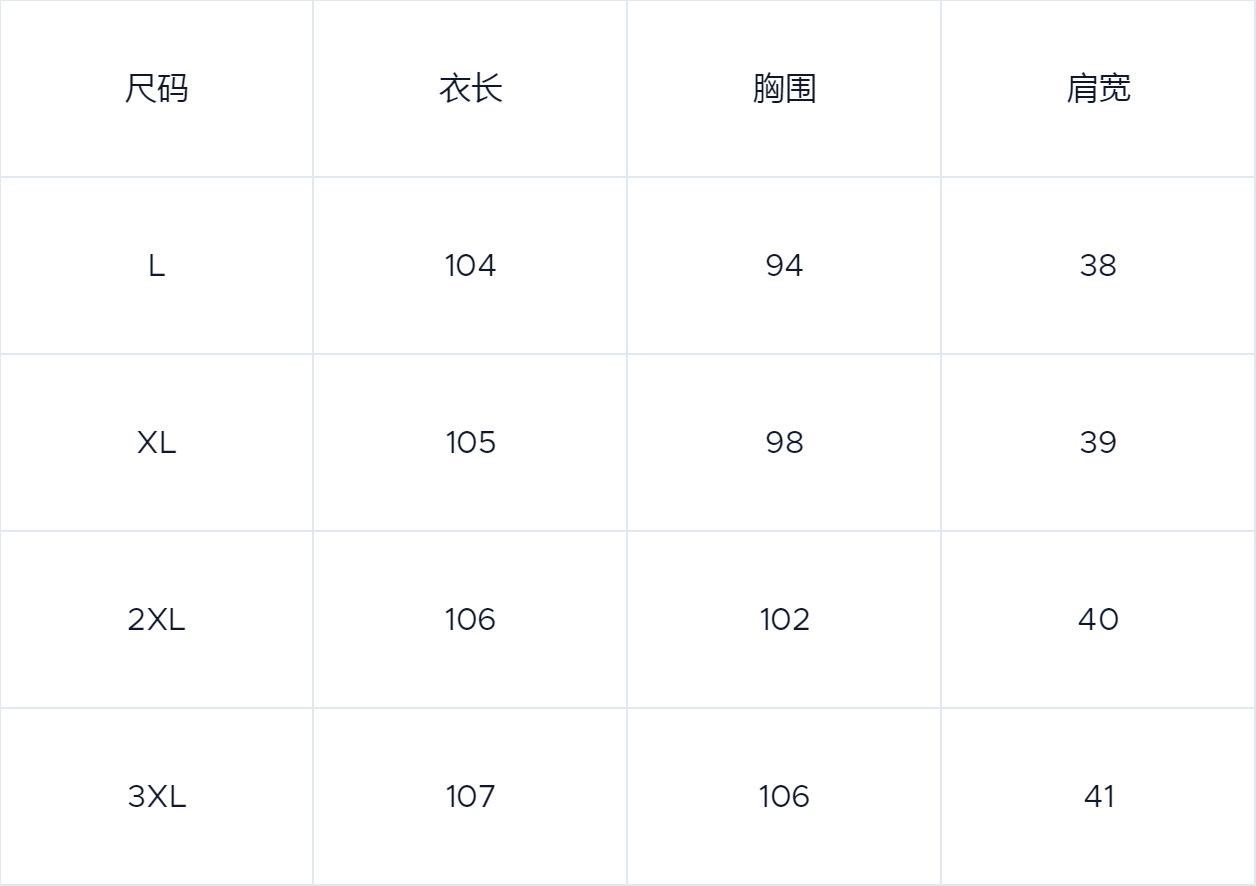The width and height of the screenshot is (1256, 886).
Task: Click the 尺码 header cell
Action: (x=157, y=89)
